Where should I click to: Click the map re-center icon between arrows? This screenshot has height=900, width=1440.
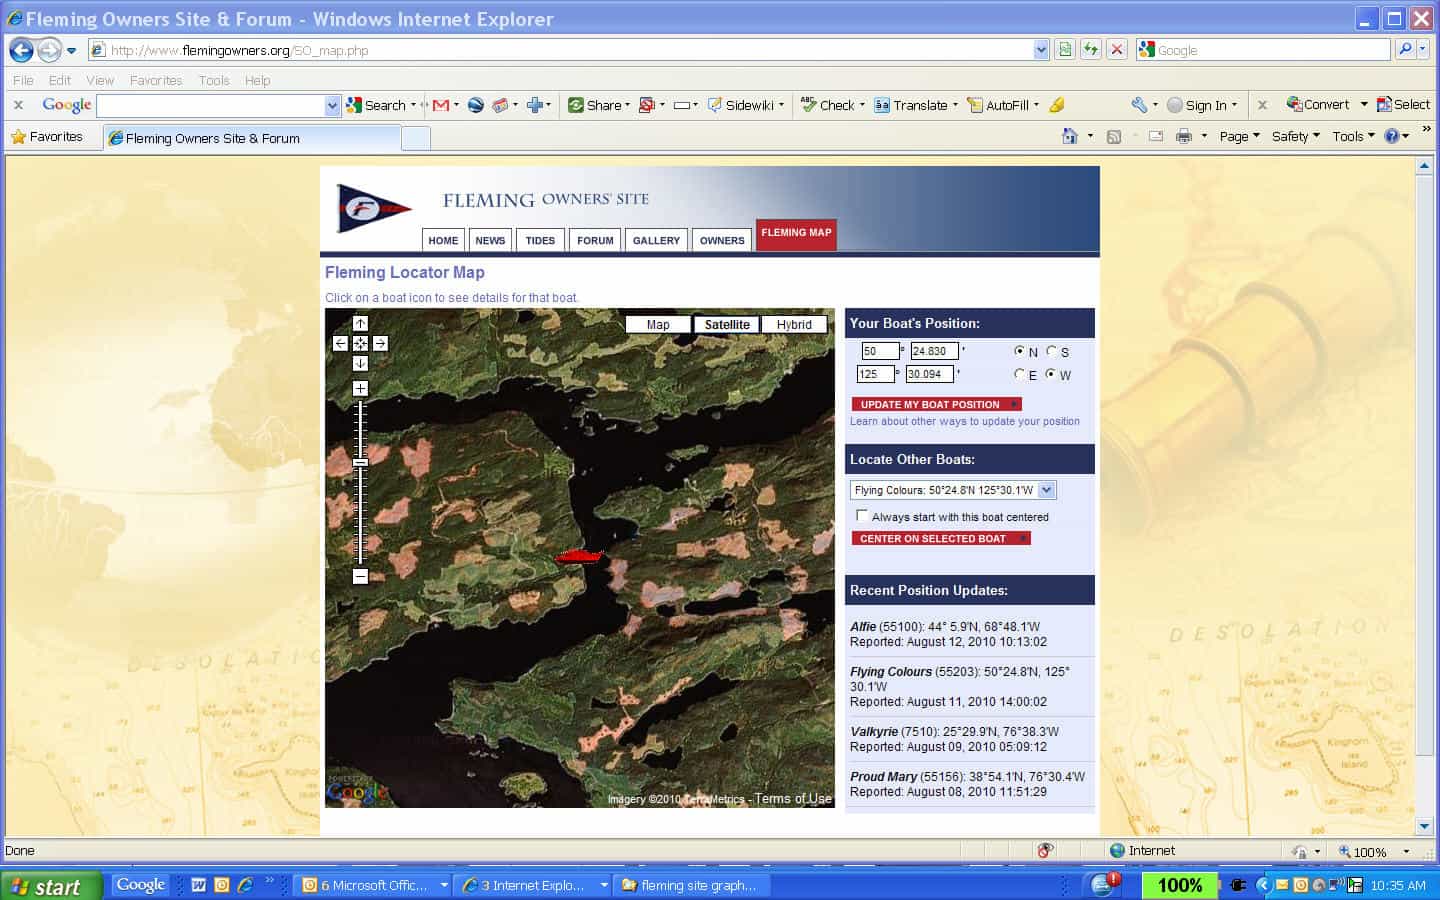click(360, 343)
